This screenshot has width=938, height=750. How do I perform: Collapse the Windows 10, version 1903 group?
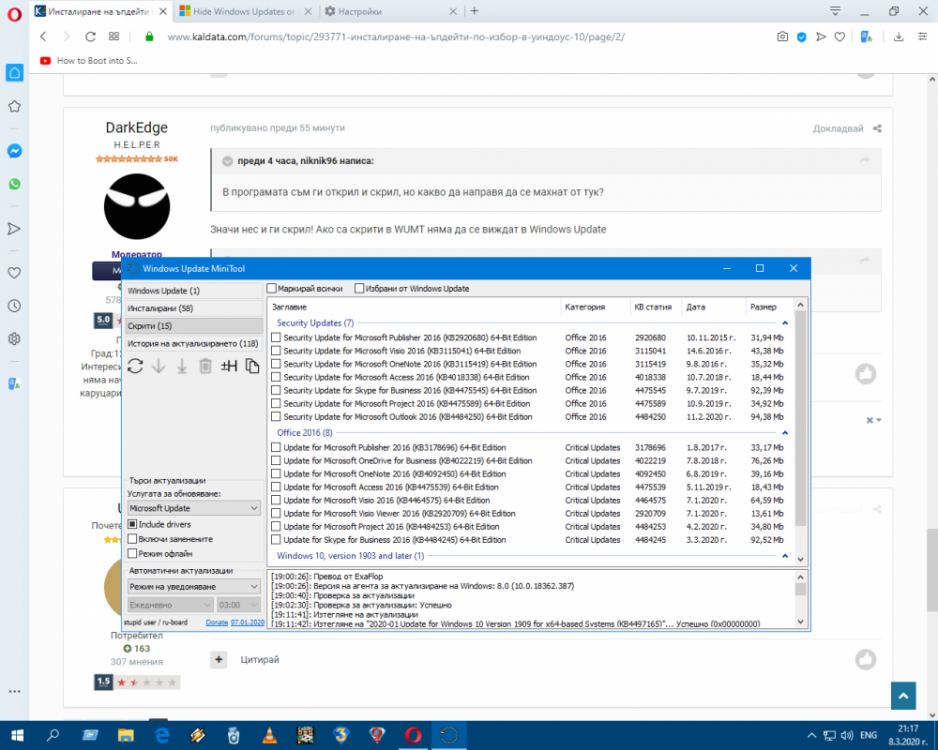[785, 556]
